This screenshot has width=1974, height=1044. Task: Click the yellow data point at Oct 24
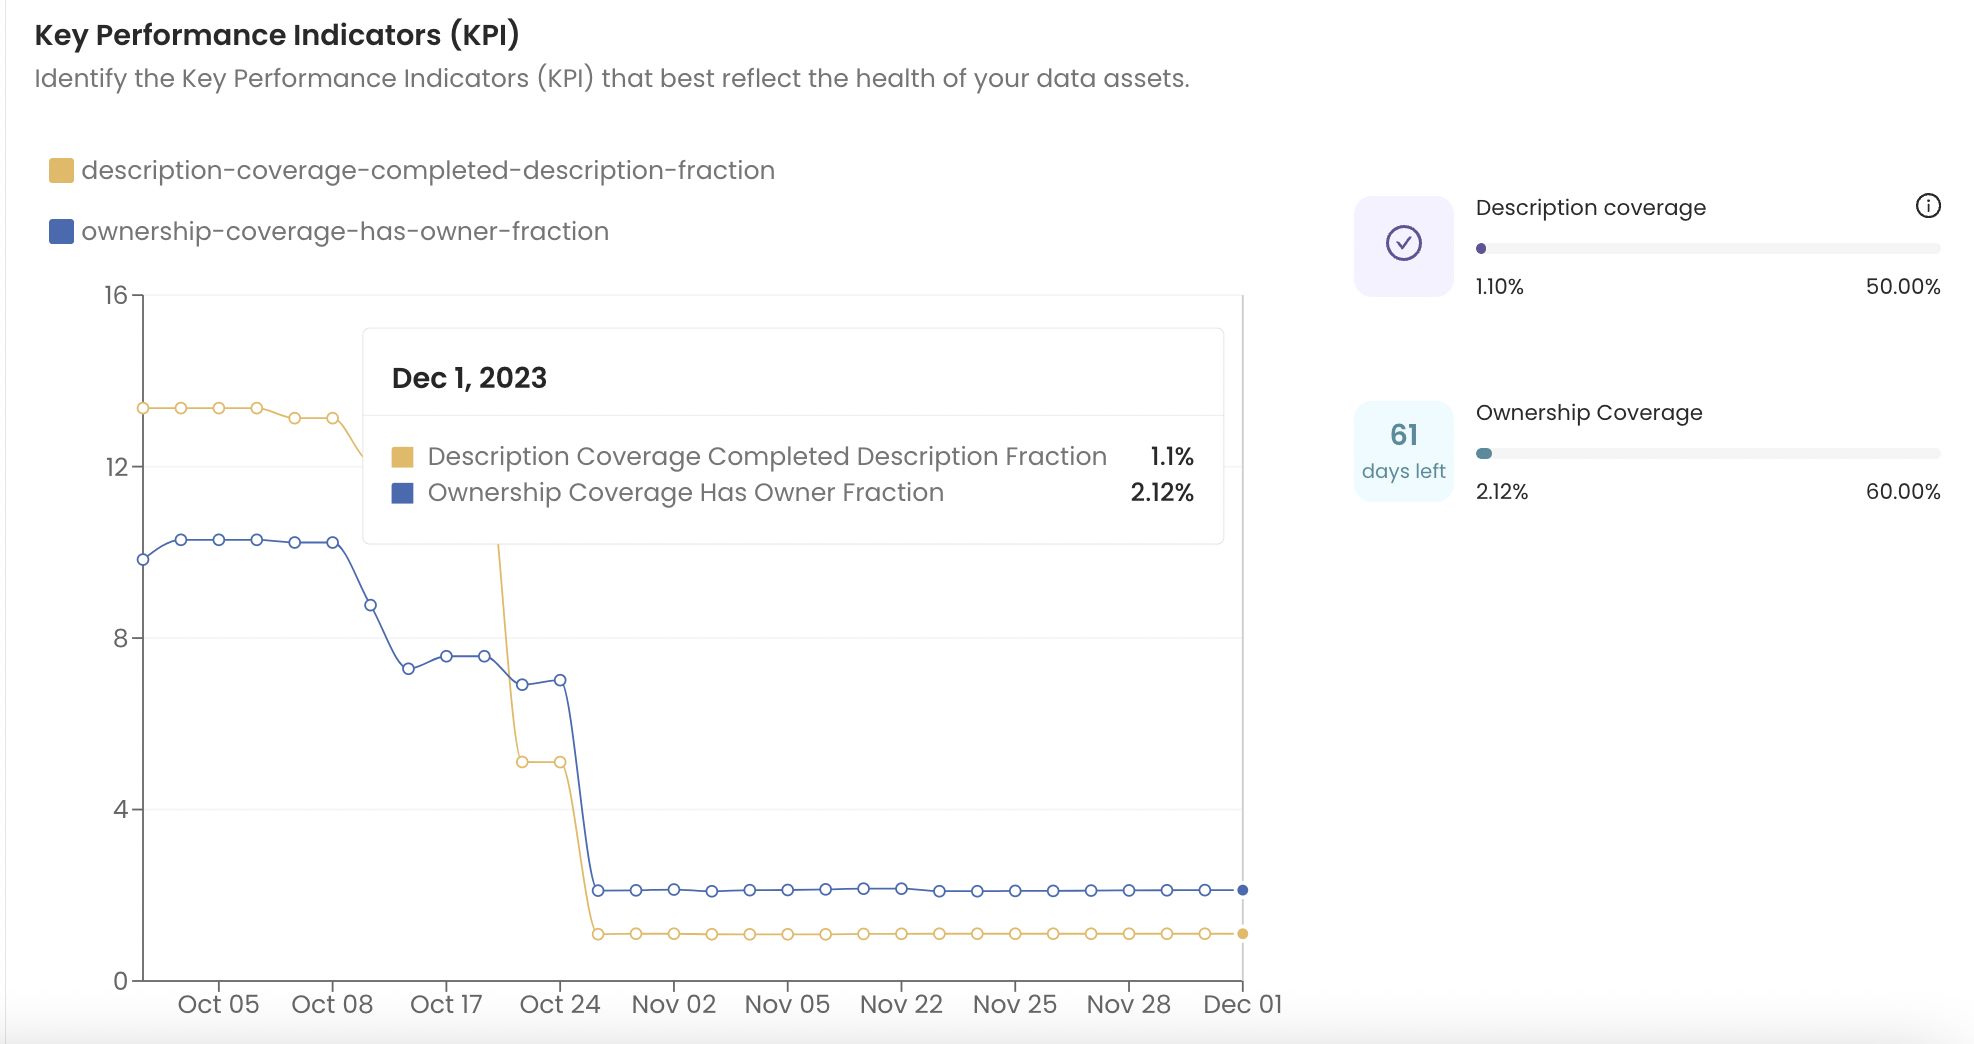point(560,762)
